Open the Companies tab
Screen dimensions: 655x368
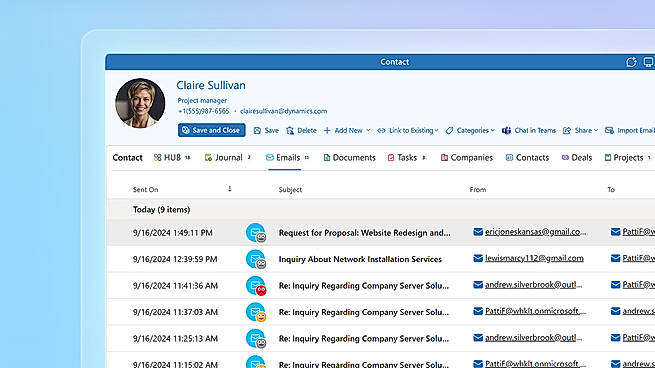pyautogui.click(x=467, y=157)
